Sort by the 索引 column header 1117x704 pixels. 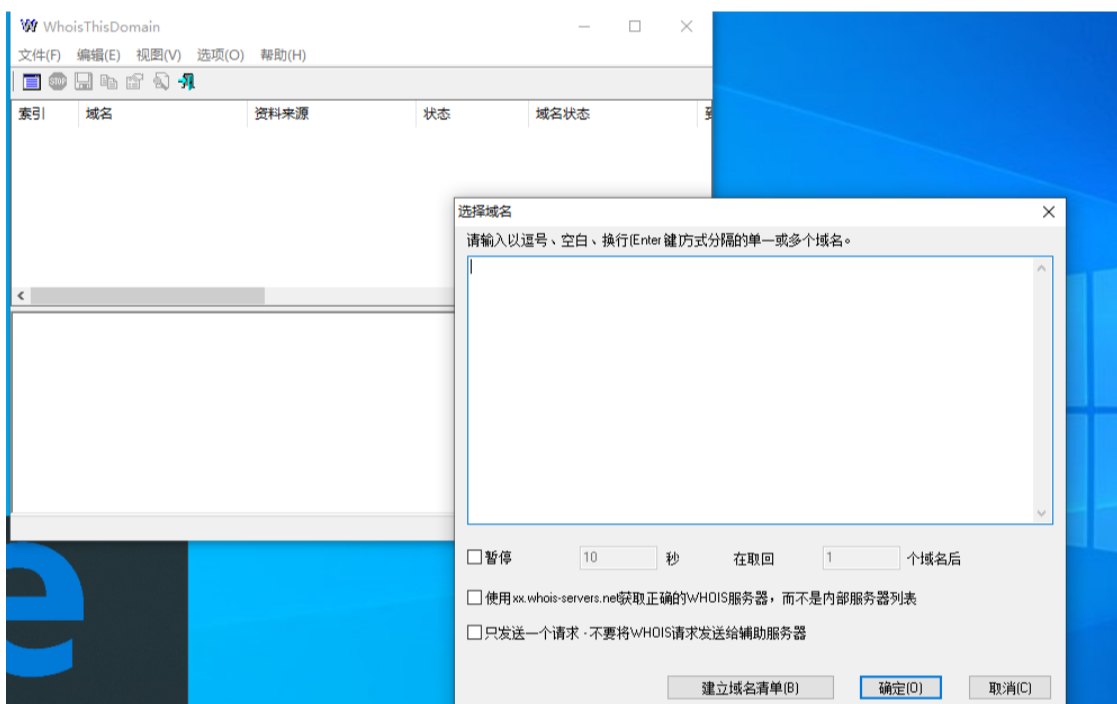coord(45,114)
